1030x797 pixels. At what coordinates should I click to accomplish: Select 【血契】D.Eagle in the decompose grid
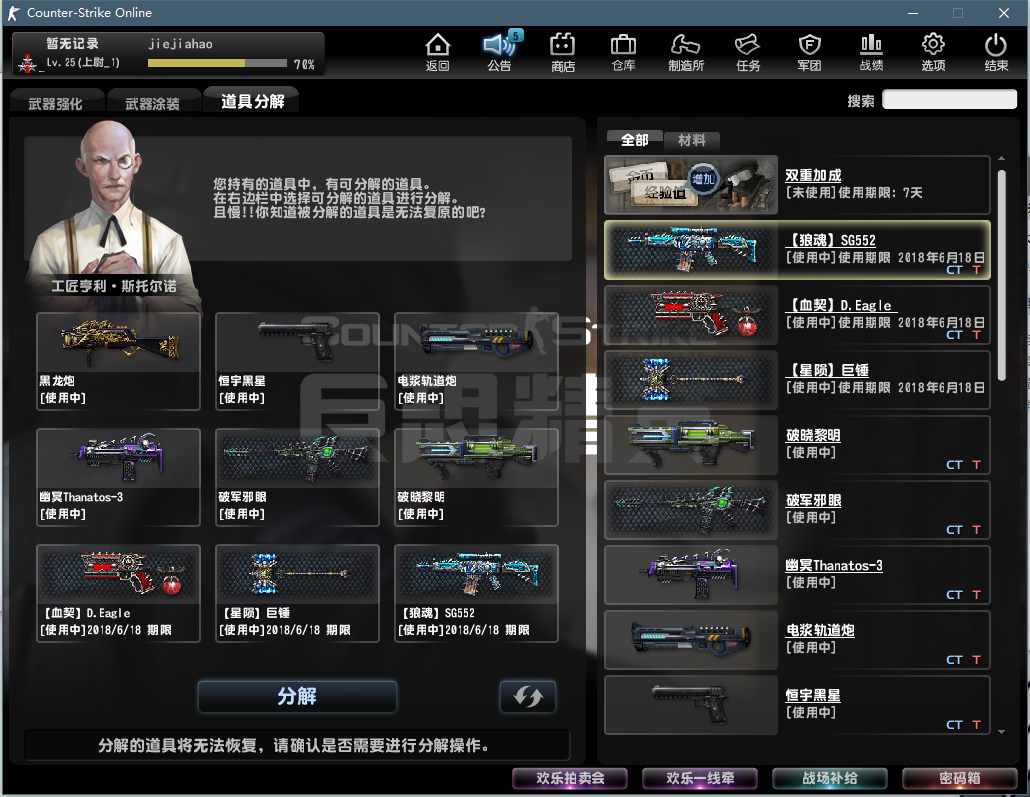[118, 593]
